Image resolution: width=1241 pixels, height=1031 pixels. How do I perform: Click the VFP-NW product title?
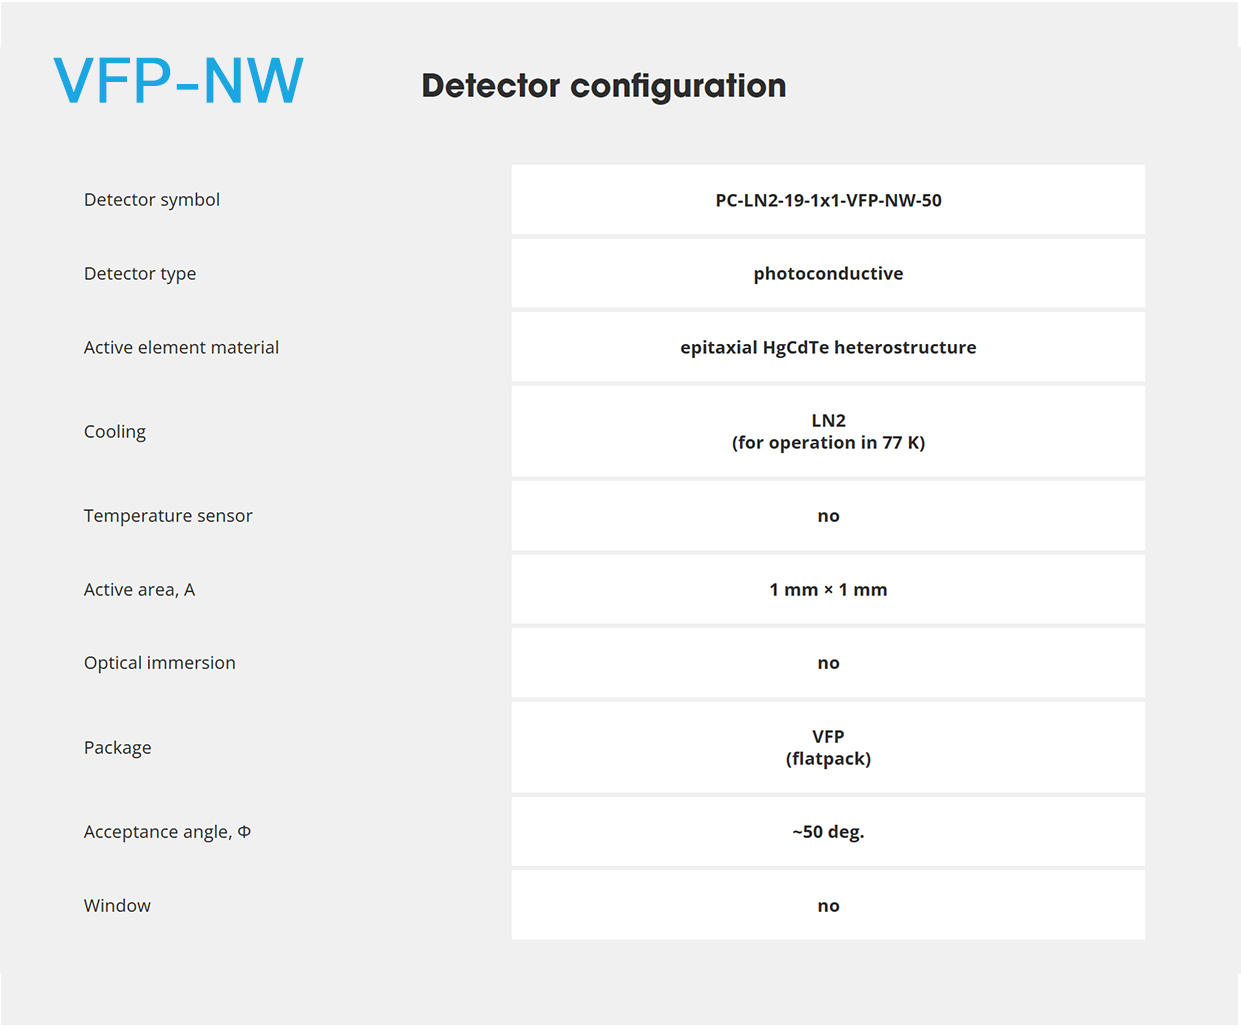pos(178,81)
